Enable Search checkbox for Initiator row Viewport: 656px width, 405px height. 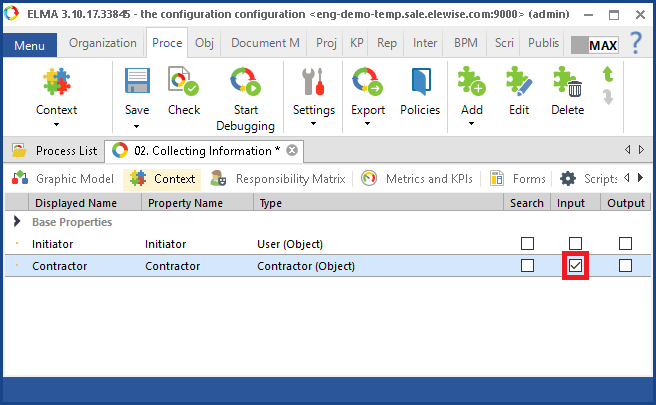(x=527, y=244)
